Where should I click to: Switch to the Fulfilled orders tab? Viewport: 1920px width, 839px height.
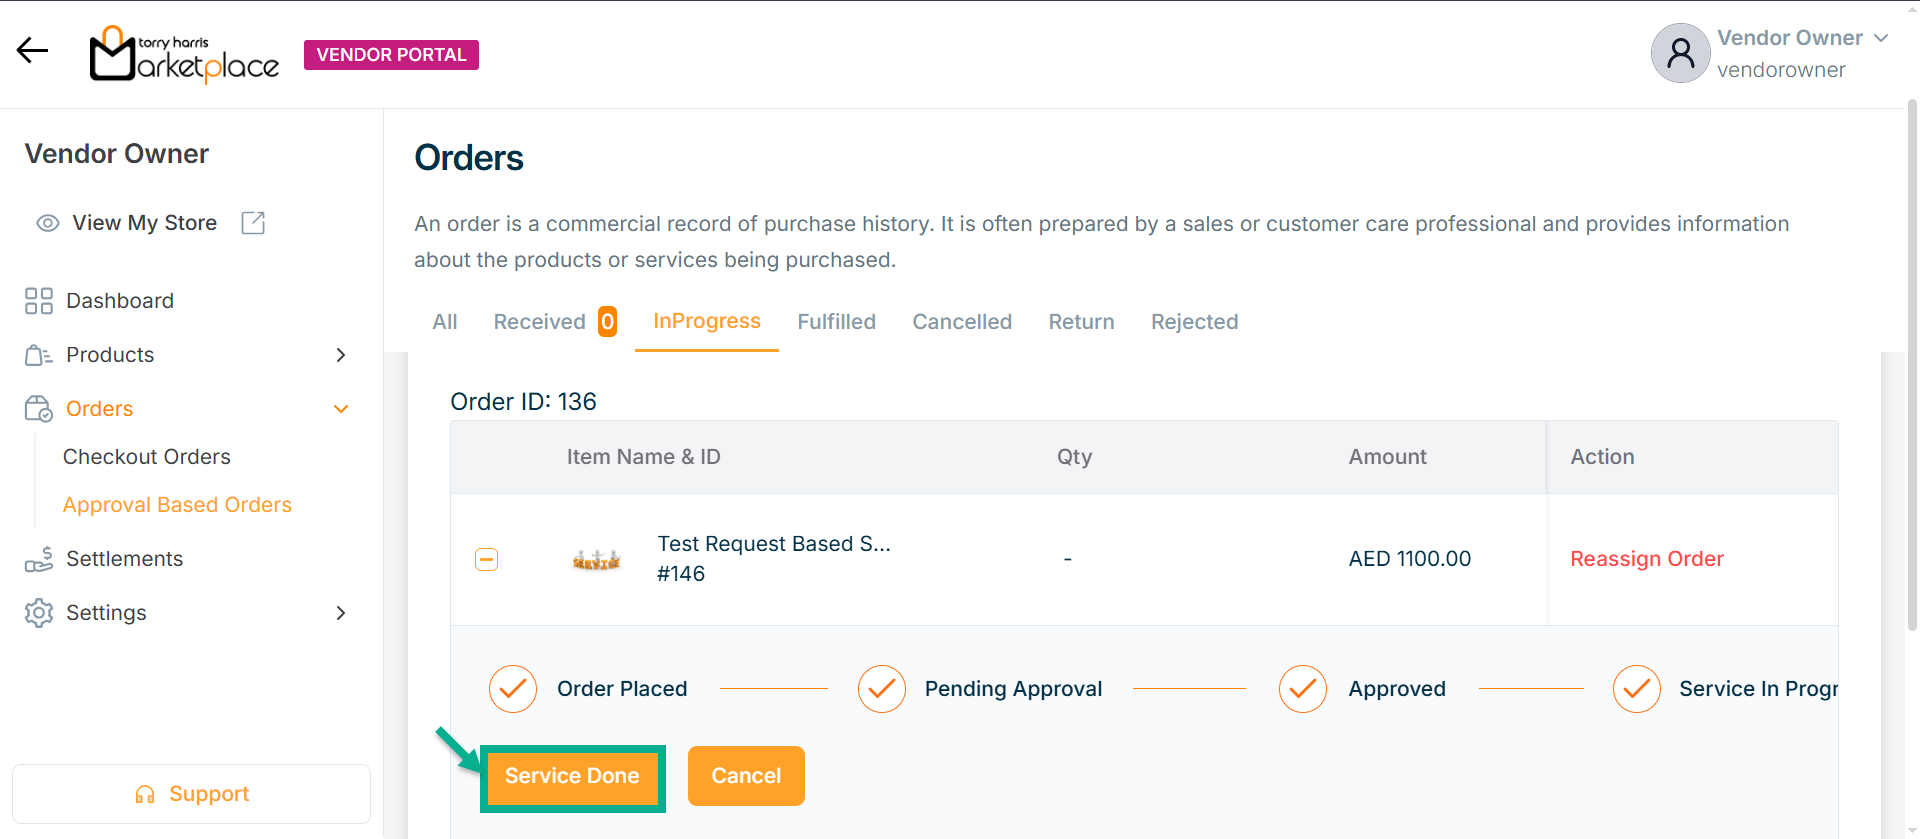coord(836,322)
